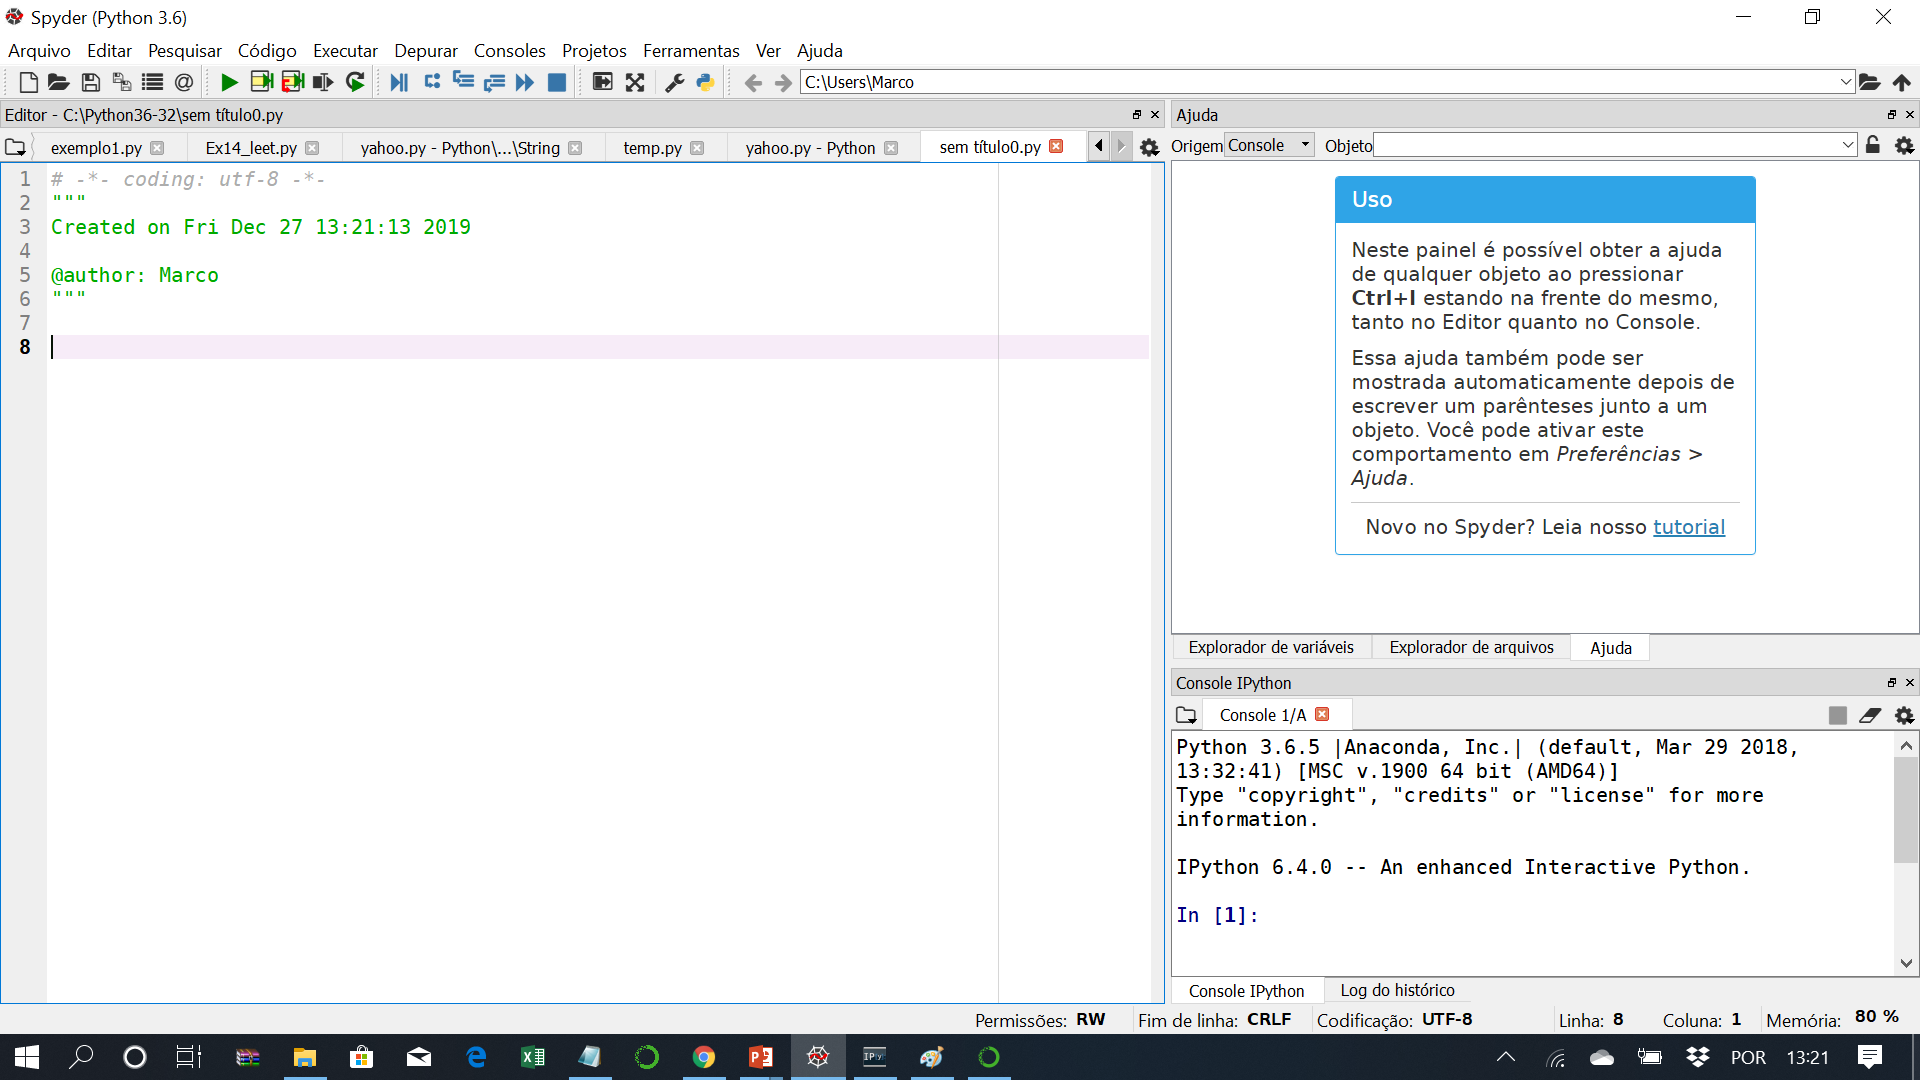Viewport: 1920px width, 1080px height.
Task: Create a new file with the toolbar icon
Action: click(28, 82)
